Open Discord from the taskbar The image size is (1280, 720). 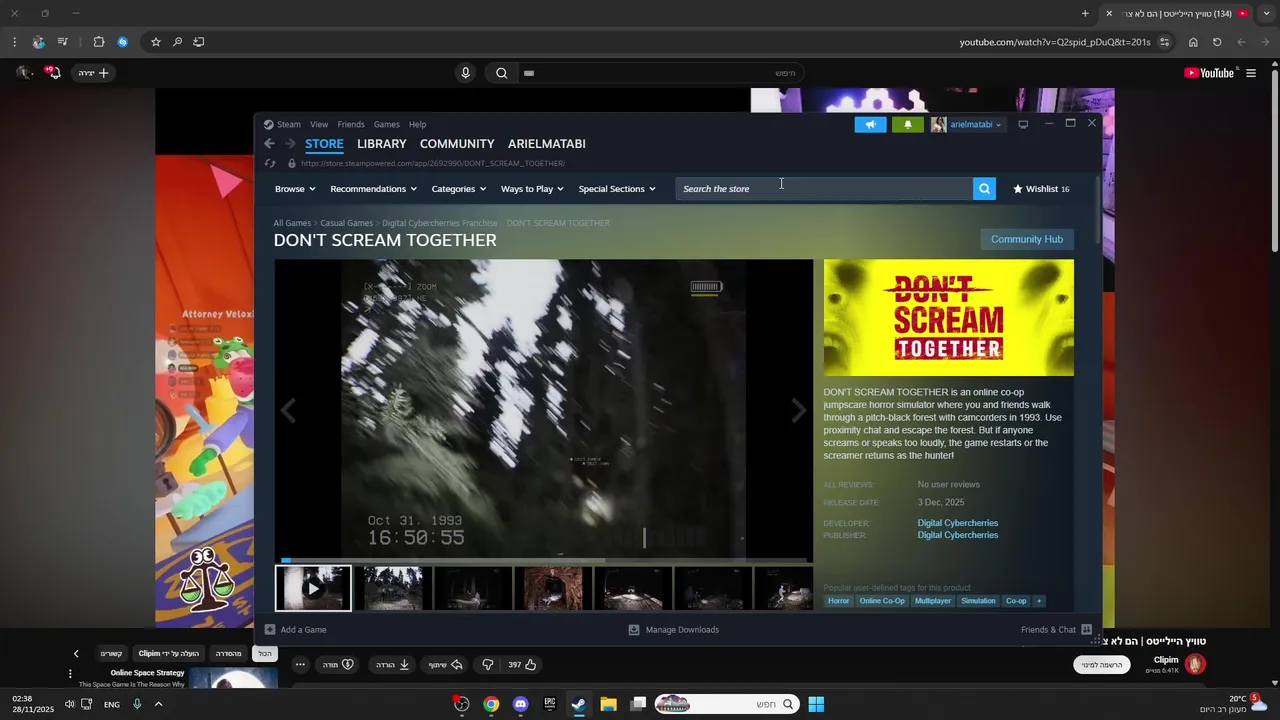(x=520, y=704)
